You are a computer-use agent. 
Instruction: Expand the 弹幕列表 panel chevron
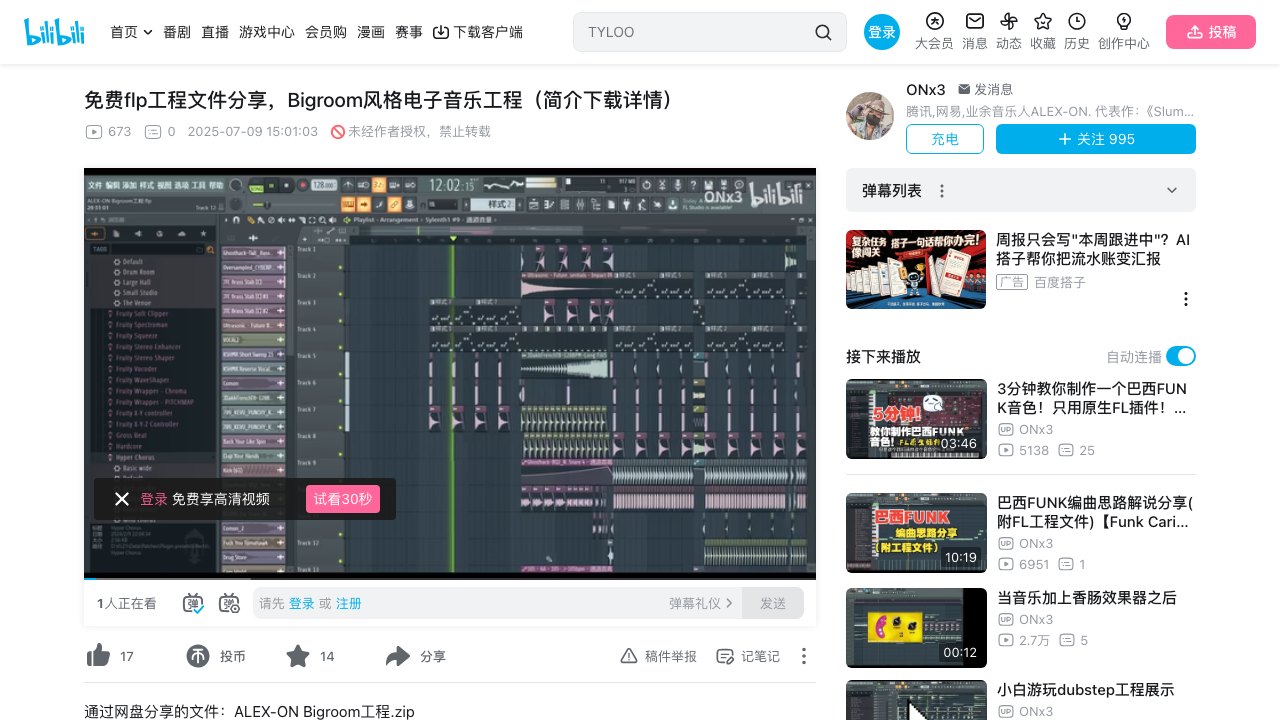pos(1172,190)
